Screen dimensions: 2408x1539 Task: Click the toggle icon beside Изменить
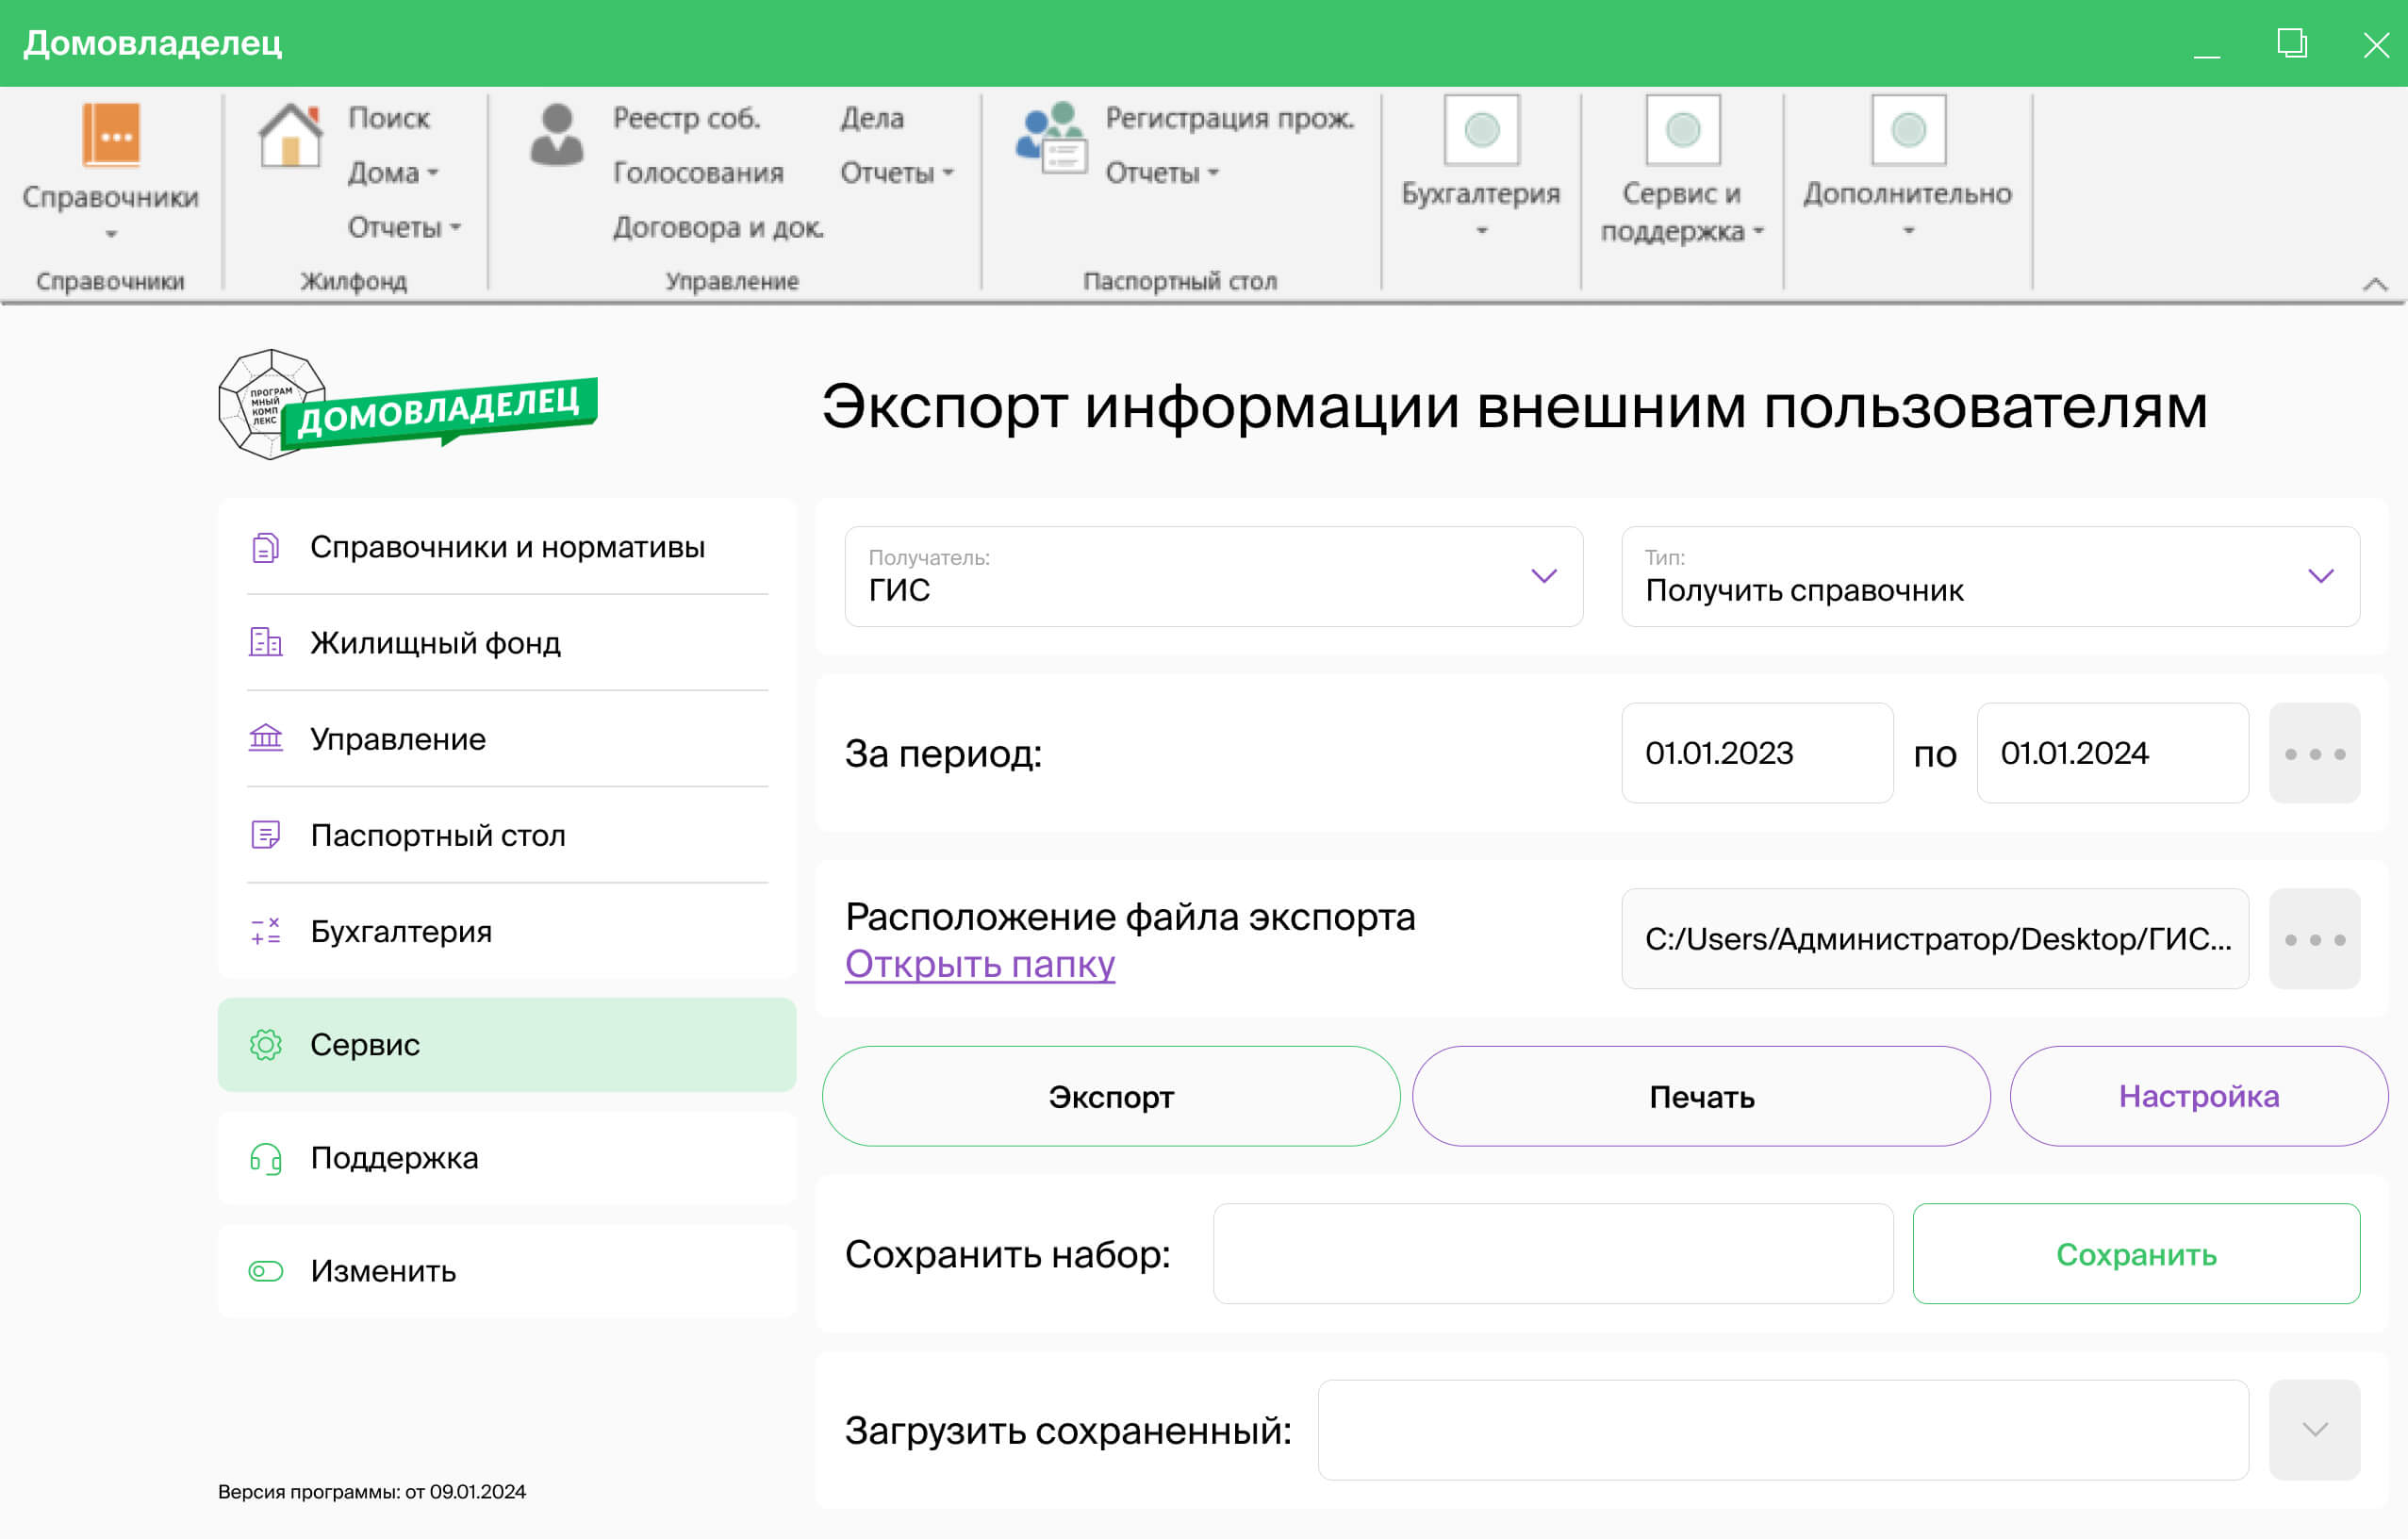point(266,1271)
